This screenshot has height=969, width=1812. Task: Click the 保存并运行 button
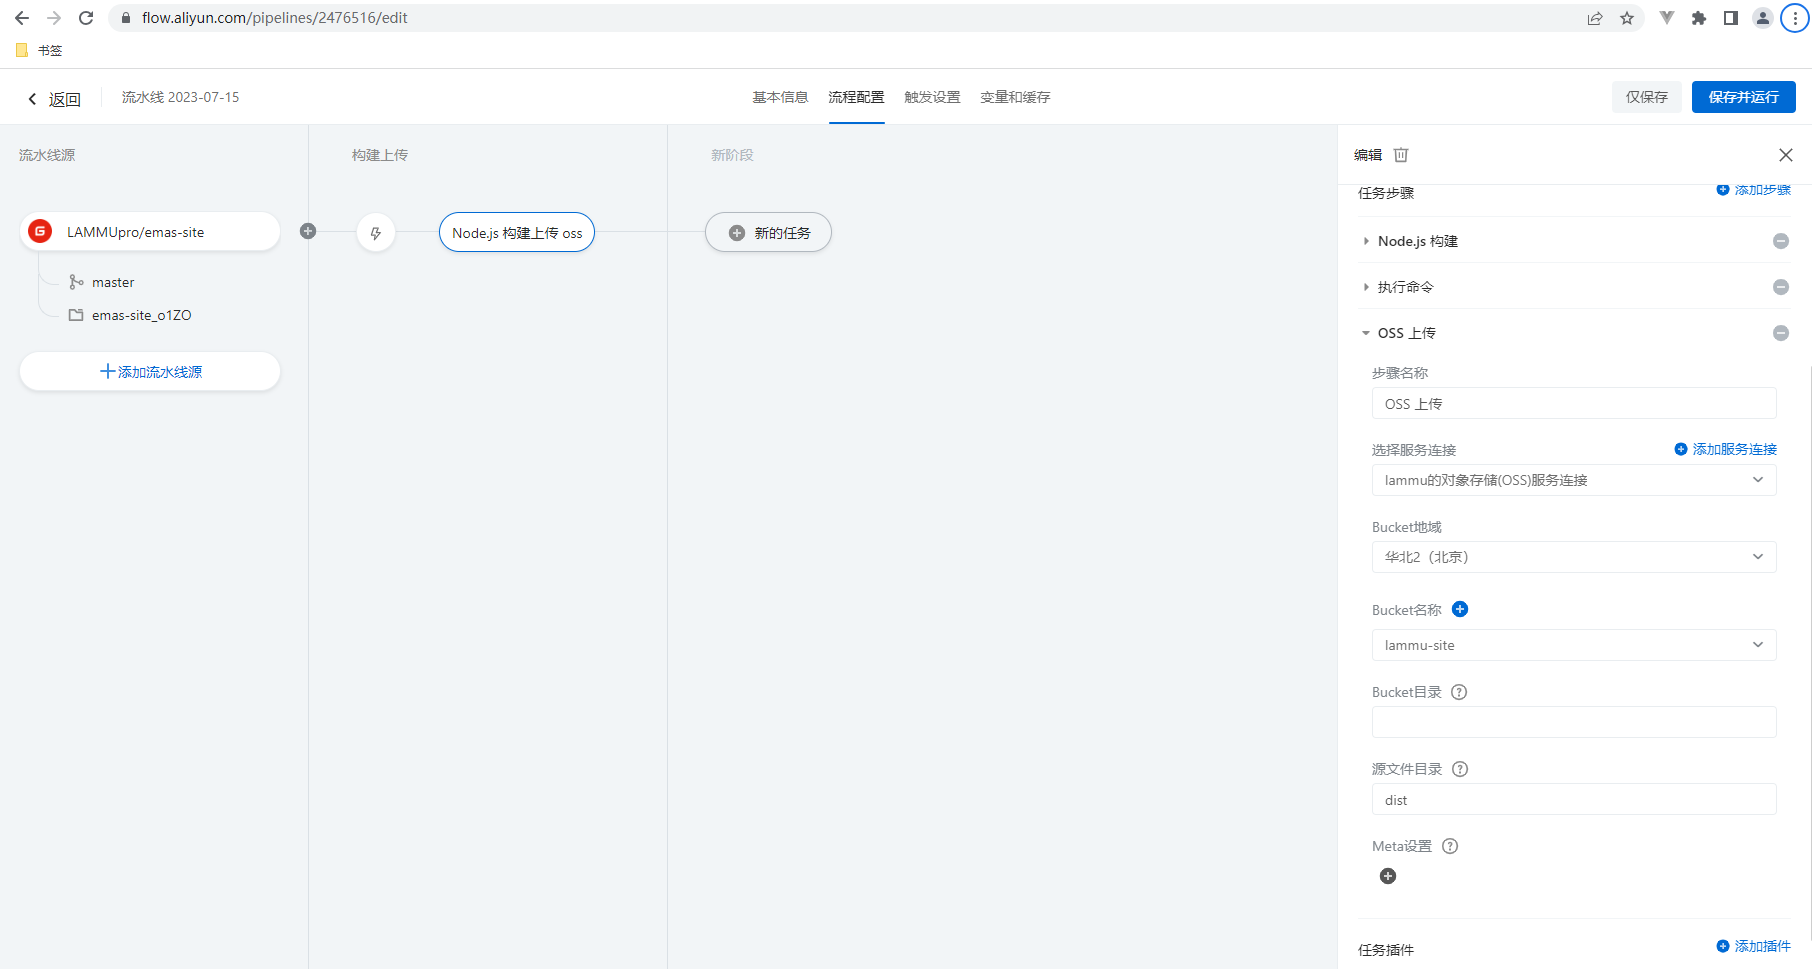[x=1743, y=97]
